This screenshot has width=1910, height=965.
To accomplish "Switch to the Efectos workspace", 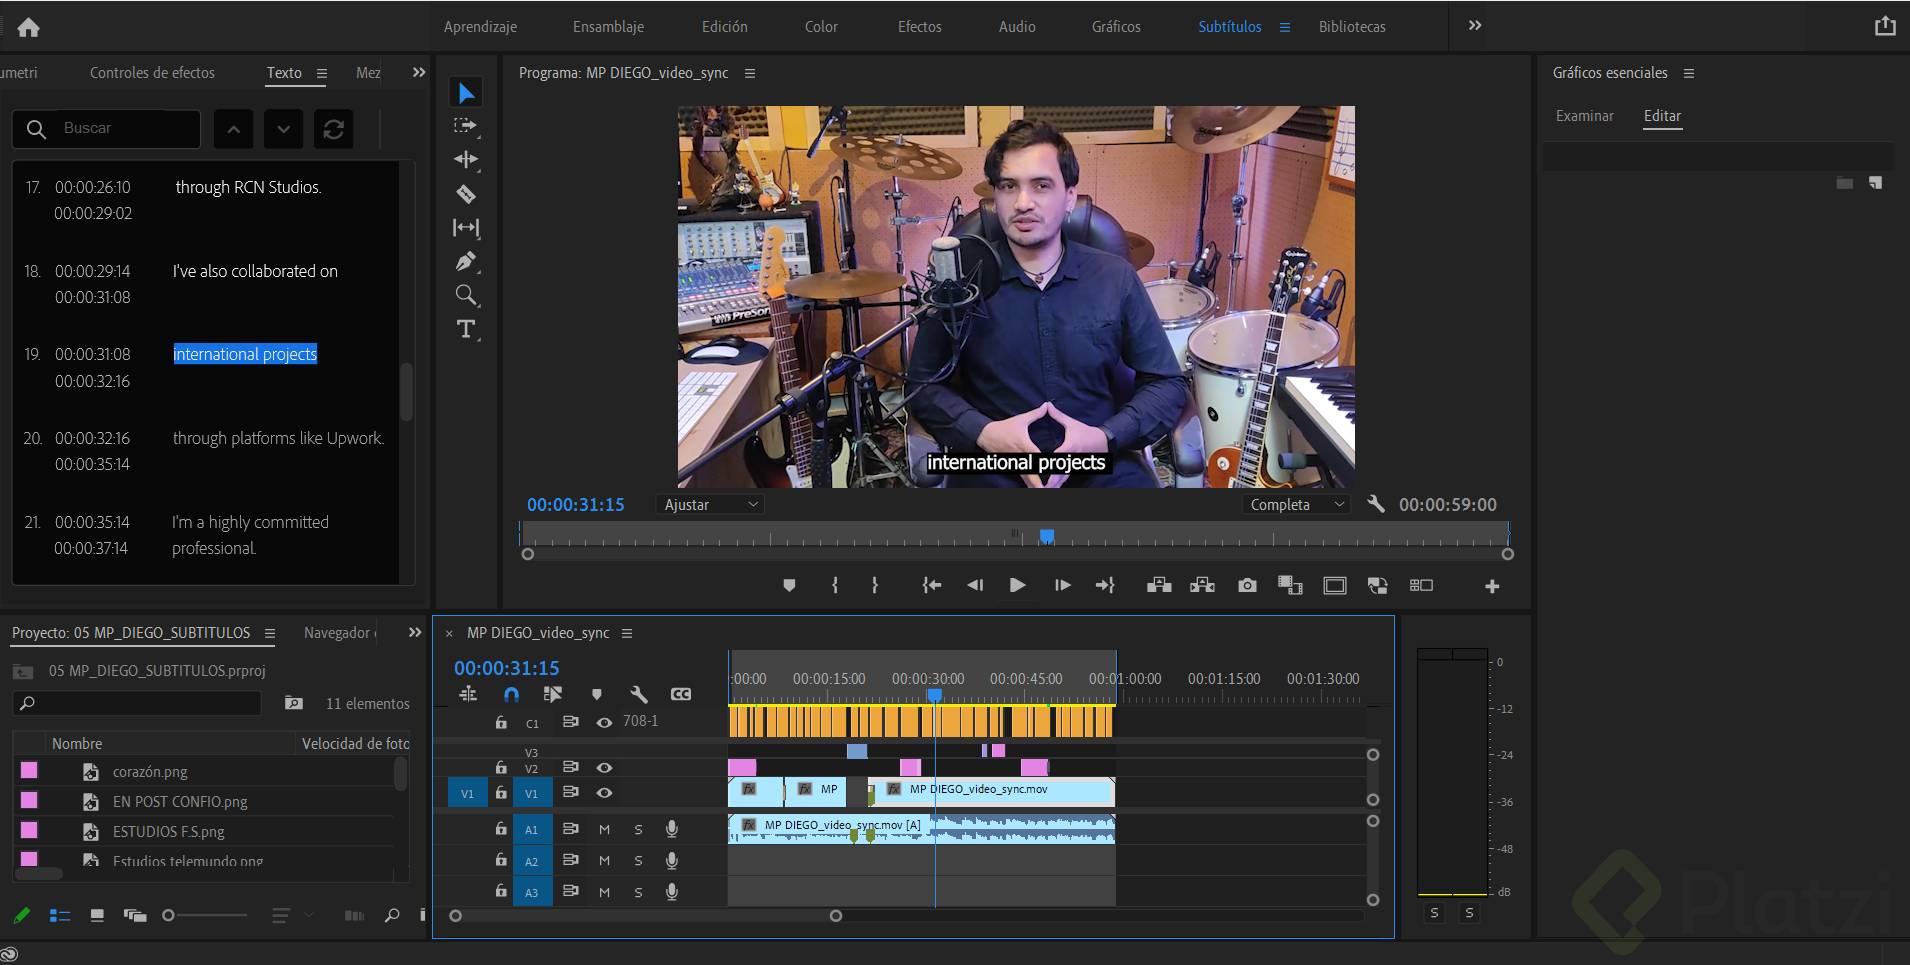I will [x=919, y=27].
